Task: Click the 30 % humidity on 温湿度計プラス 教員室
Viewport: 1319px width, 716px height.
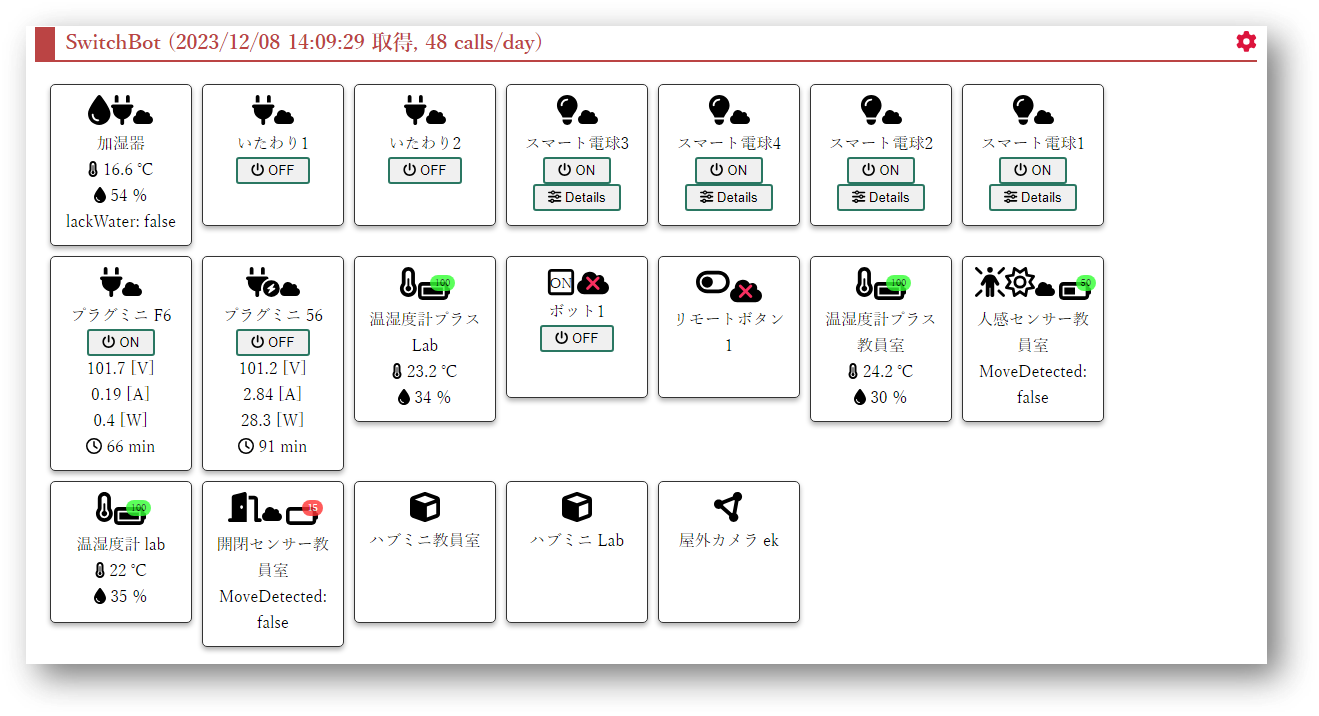Action: (x=881, y=397)
